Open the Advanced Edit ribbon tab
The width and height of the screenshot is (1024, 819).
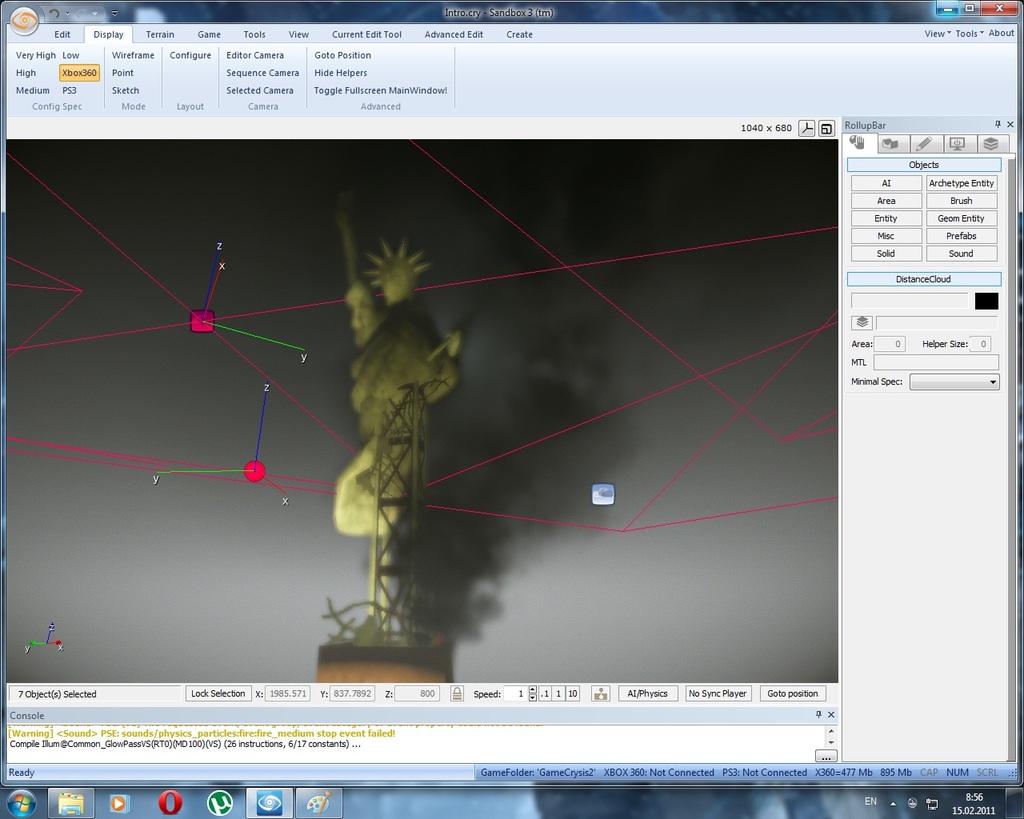(453, 34)
